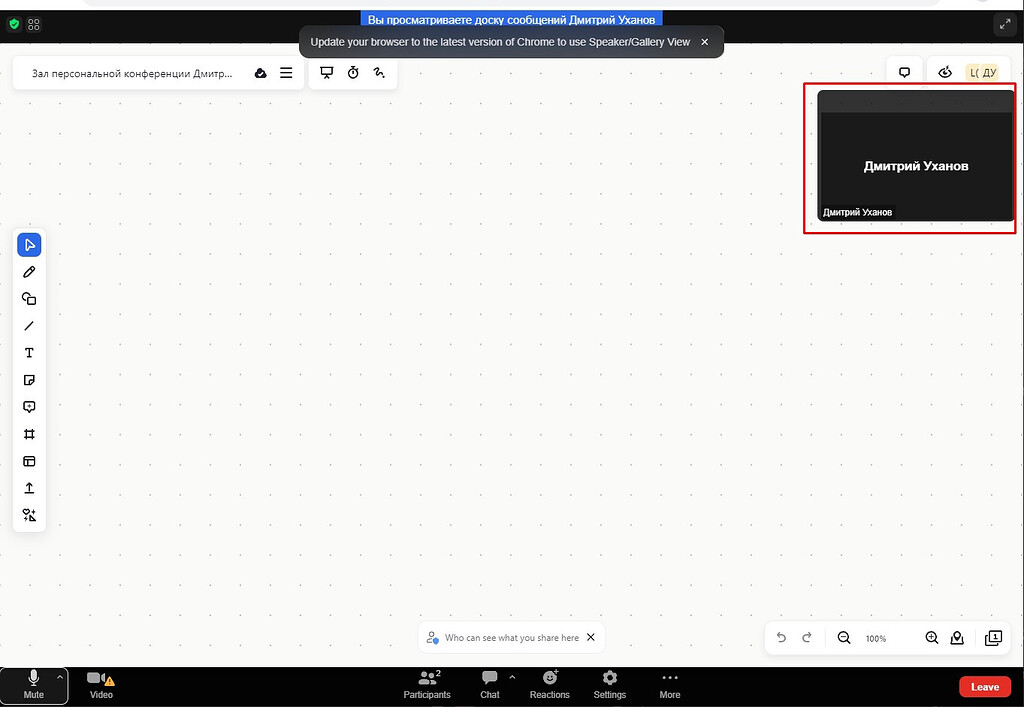Open the Templates panel
Image resolution: width=1024 pixels, height=707 pixels.
[29, 461]
